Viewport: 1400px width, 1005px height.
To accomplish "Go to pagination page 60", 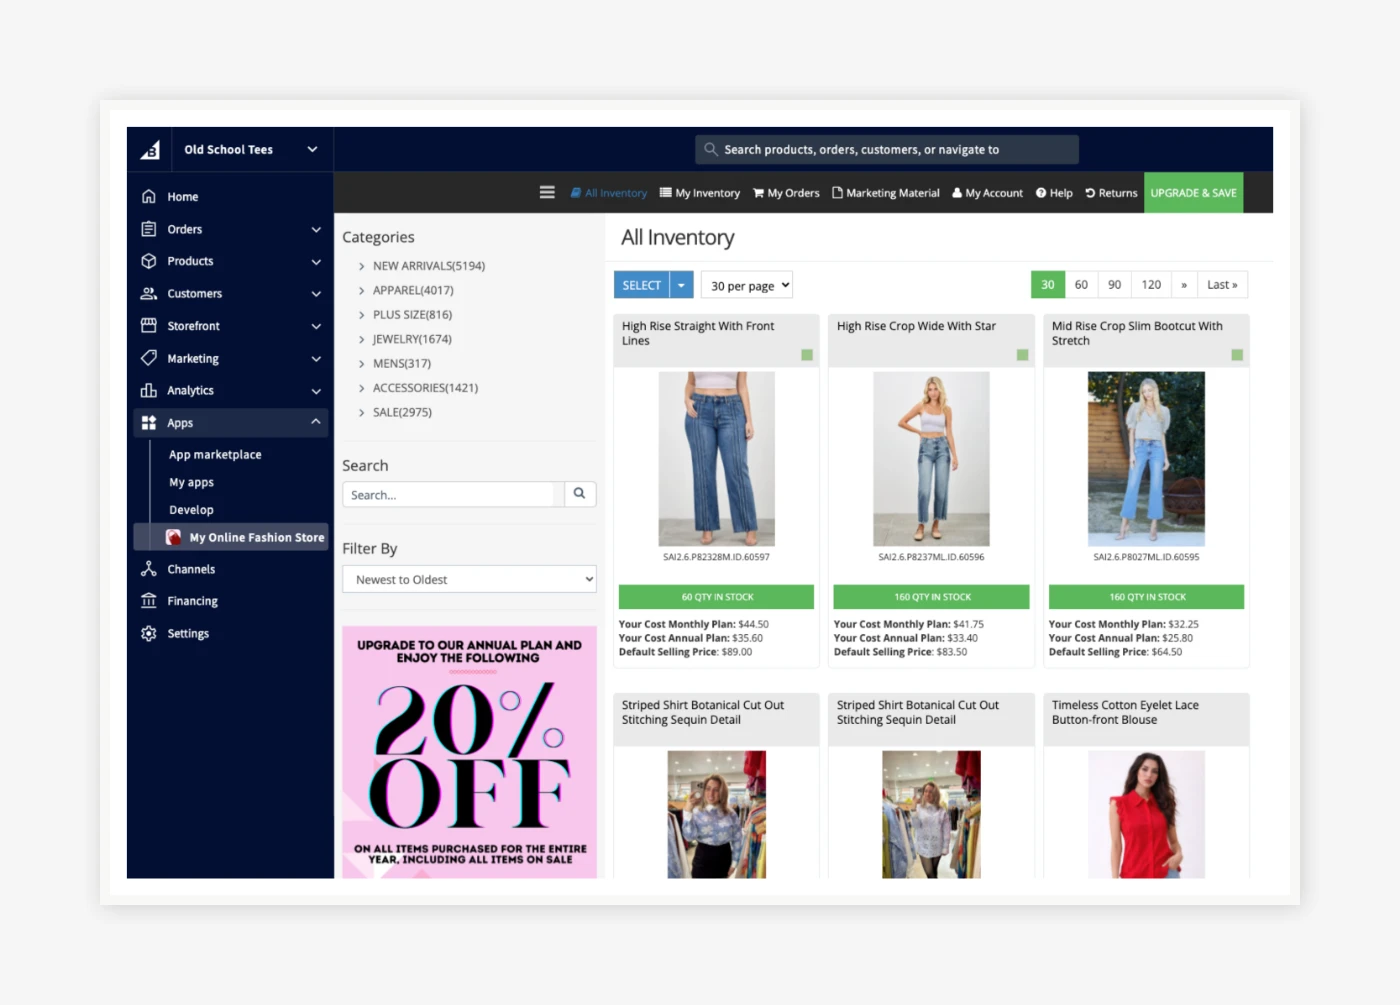I will point(1081,285).
